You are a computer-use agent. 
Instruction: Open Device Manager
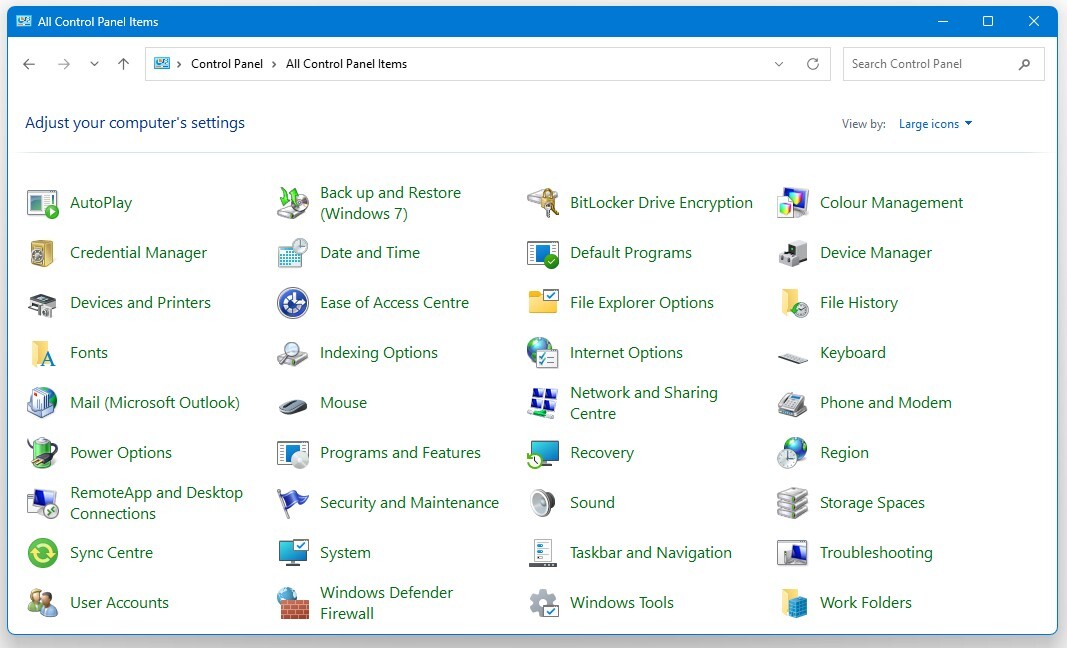(x=875, y=252)
